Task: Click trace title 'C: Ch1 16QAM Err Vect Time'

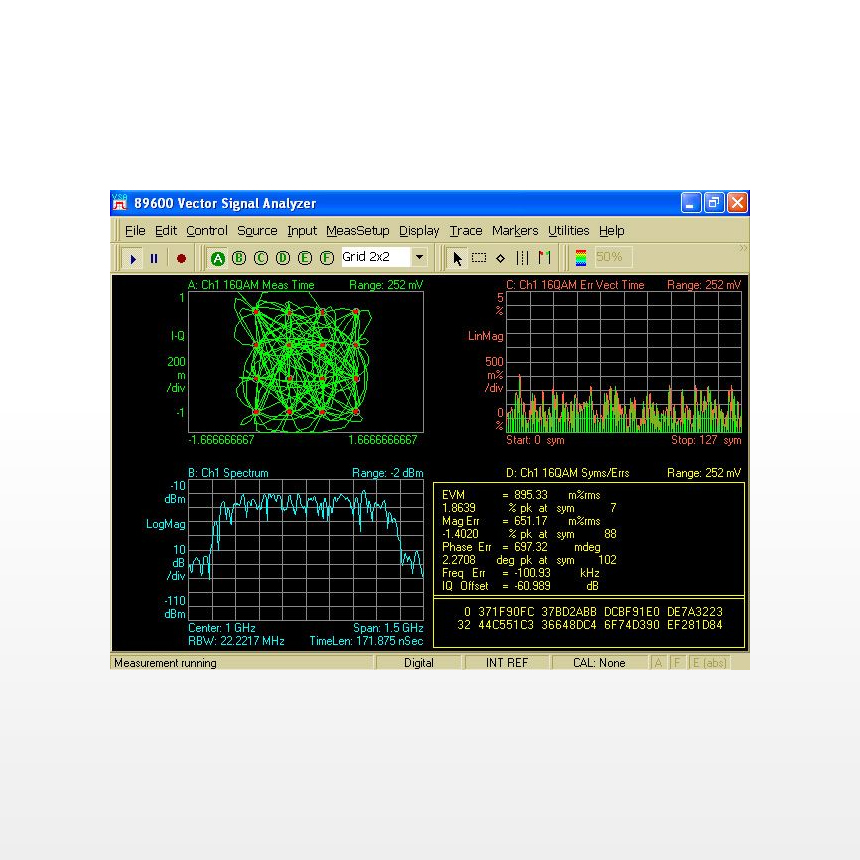Action: point(575,285)
